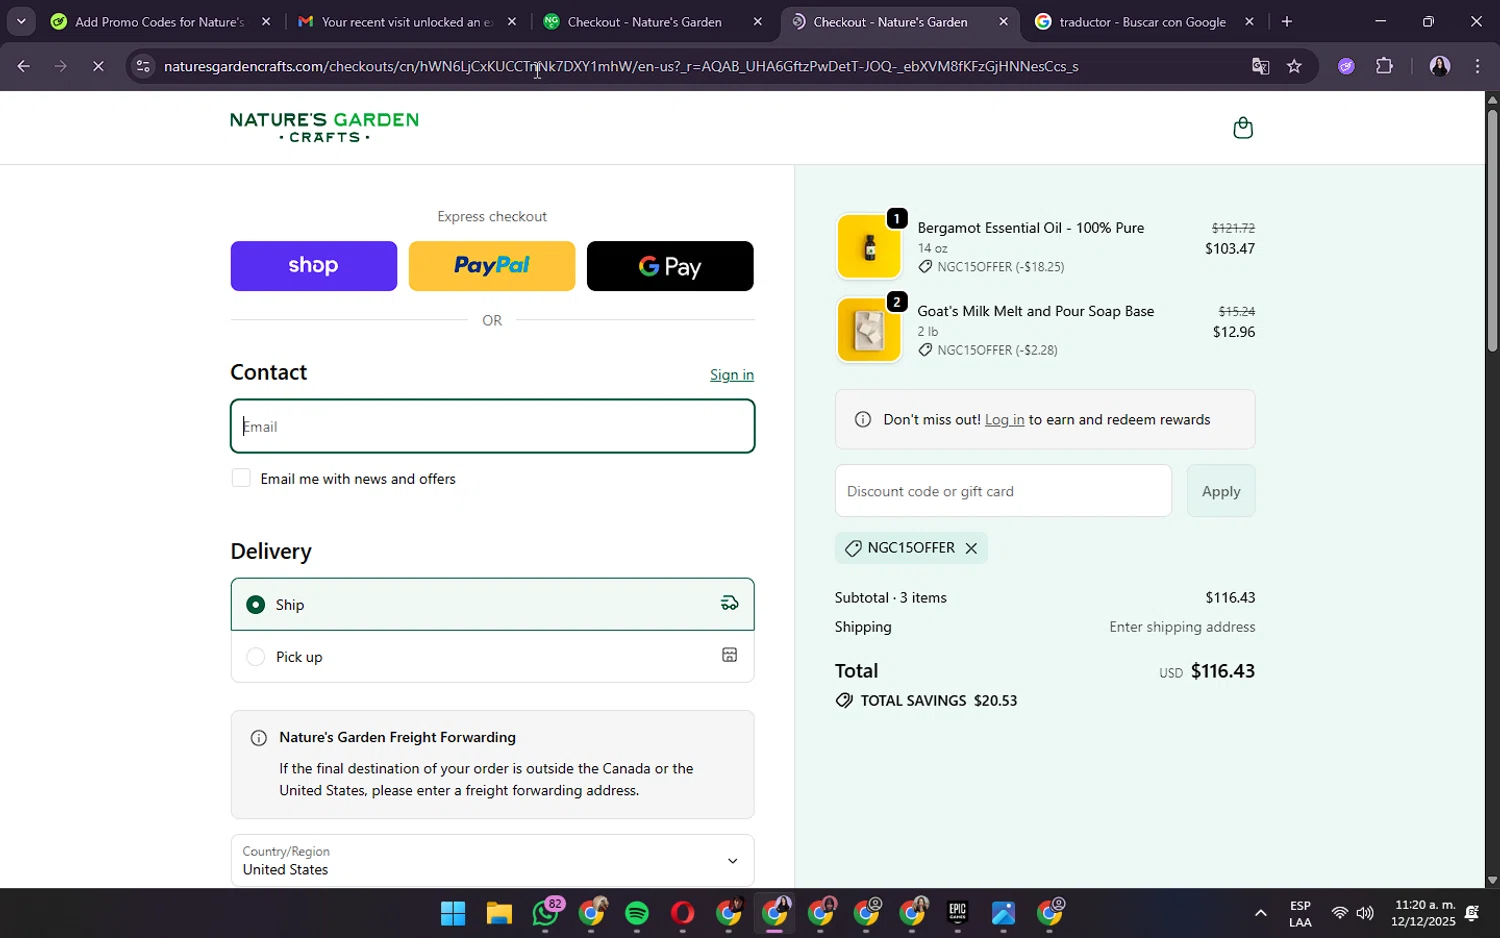This screenshot has width=1500, height=938.
Task: Remove the NGC15OFFER discount code
Action: point(971,548)
